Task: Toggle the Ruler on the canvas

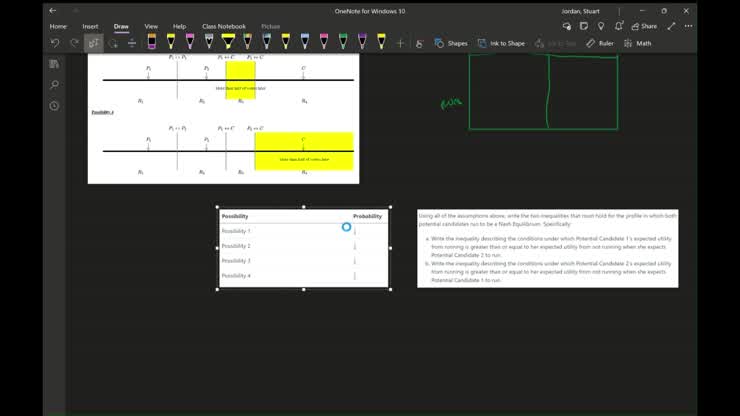Action: coord(599,43)
